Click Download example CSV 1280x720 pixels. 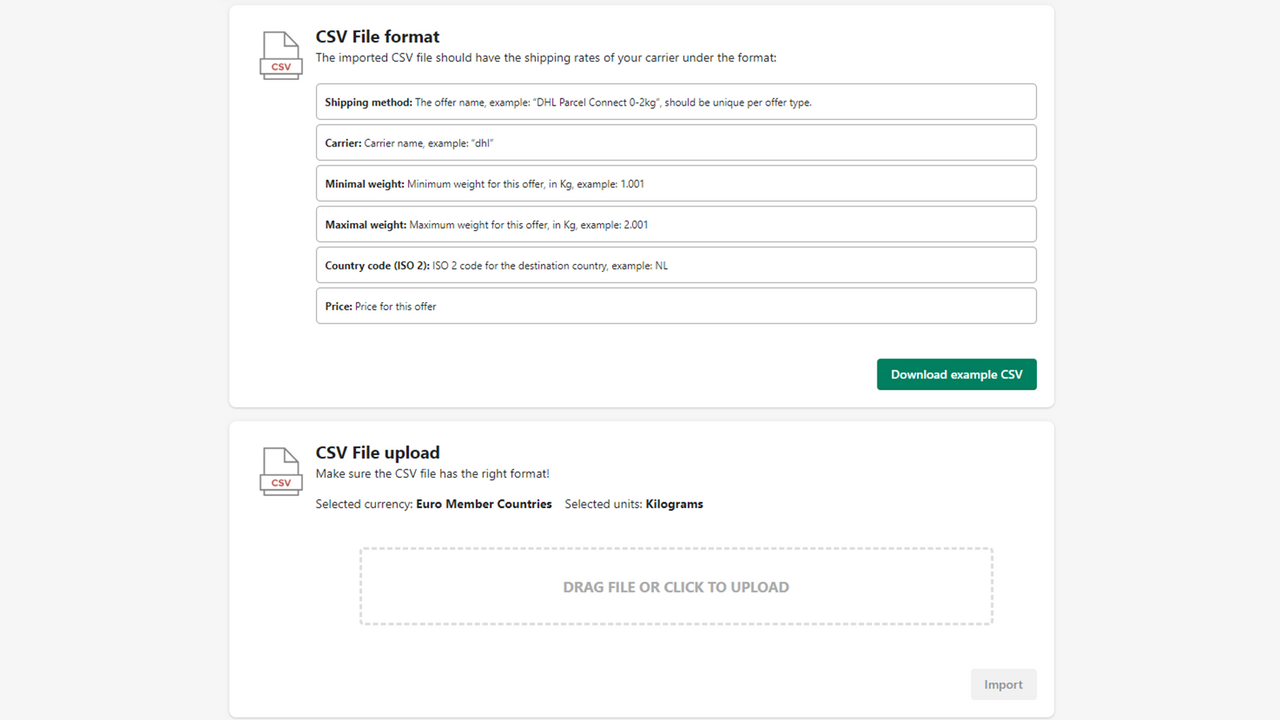click(x=956, y=373)
